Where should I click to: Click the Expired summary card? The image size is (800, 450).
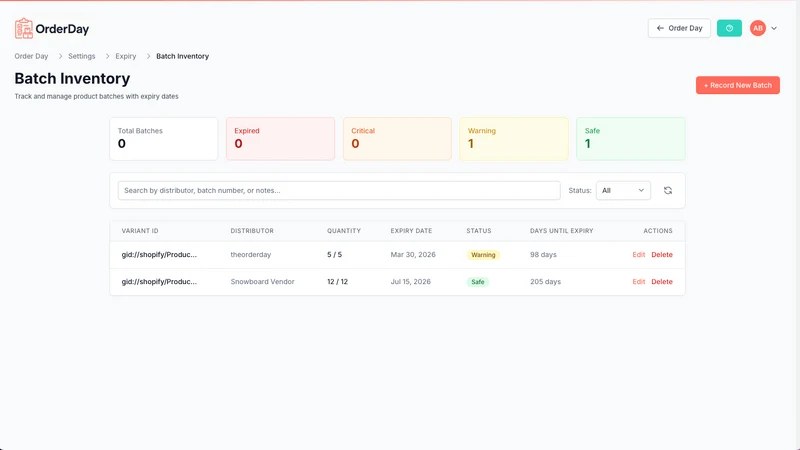click(281, 139)
